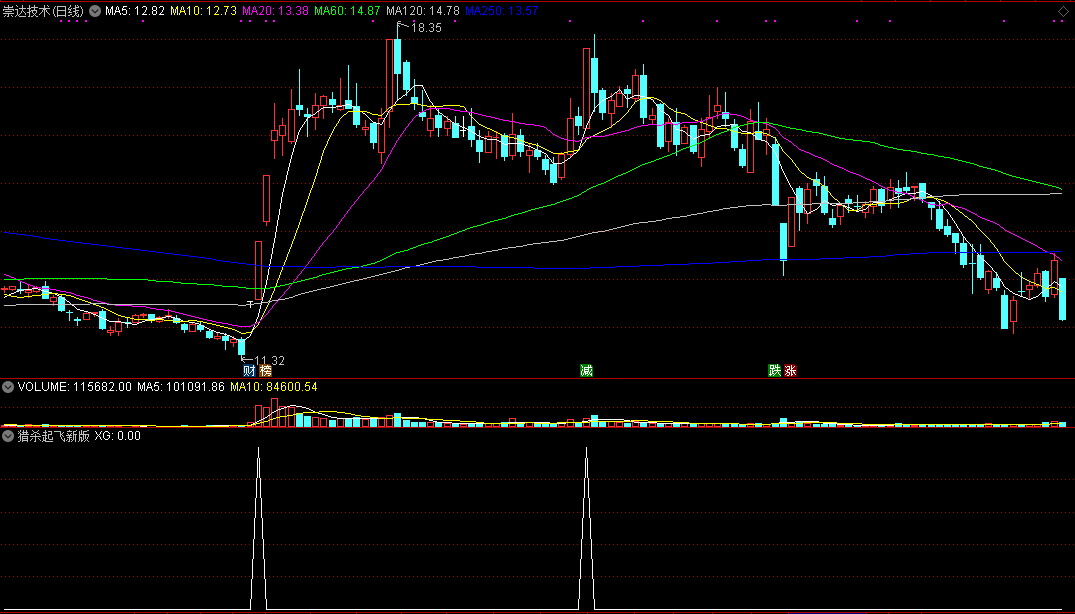Click the MA10: 12.73 label in main chart
1075x614 pixels.
[x=204, y=11]
